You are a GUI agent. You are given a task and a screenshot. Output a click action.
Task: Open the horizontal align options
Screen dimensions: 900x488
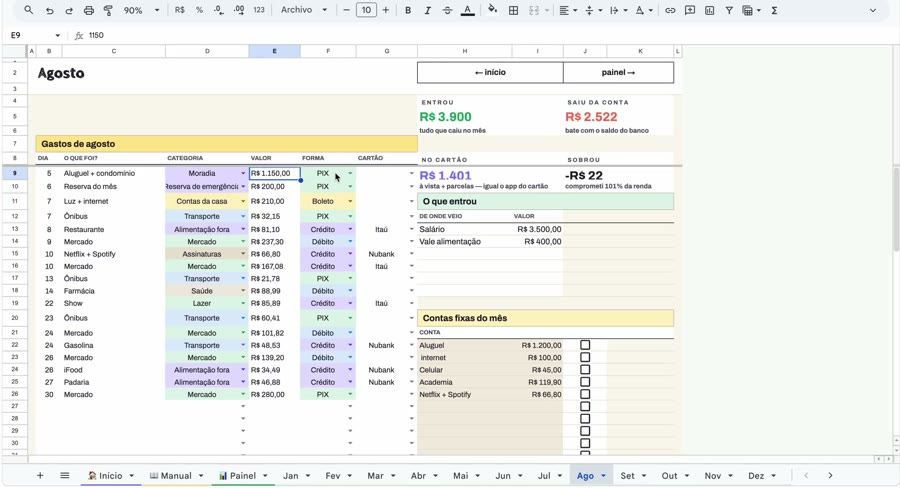(567, 10)
